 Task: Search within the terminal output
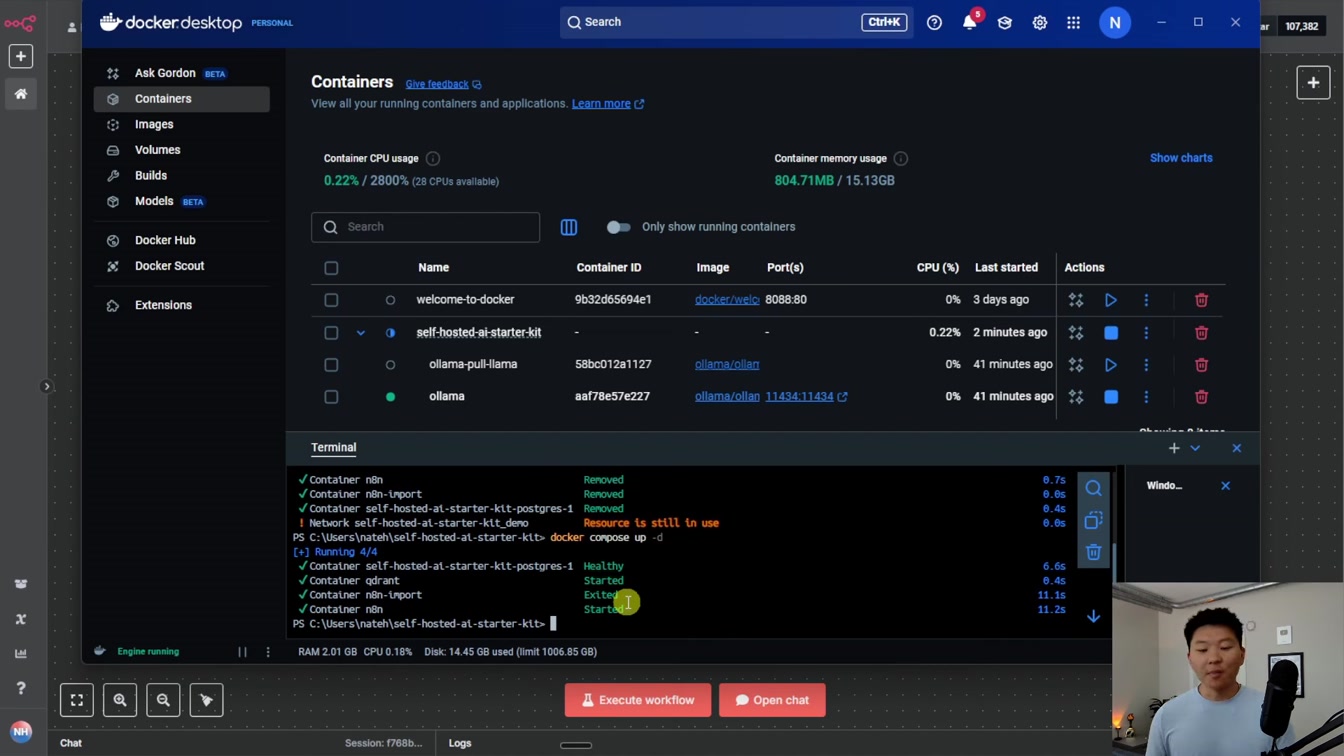click(1094, 489)
